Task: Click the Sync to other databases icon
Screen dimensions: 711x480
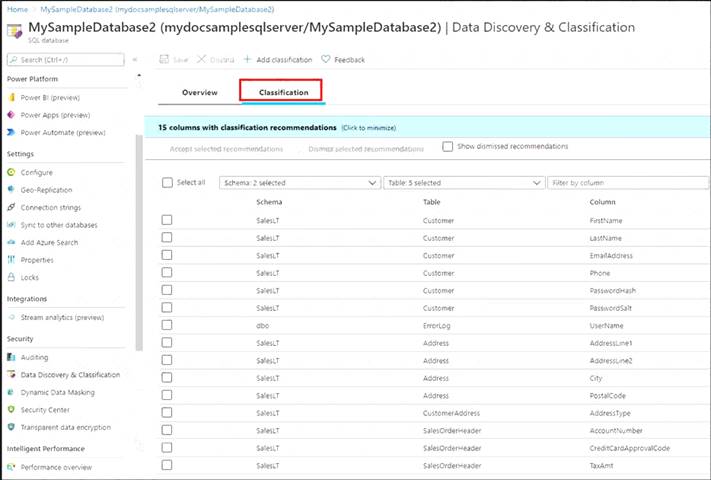Action: click(x=11, y=225)
